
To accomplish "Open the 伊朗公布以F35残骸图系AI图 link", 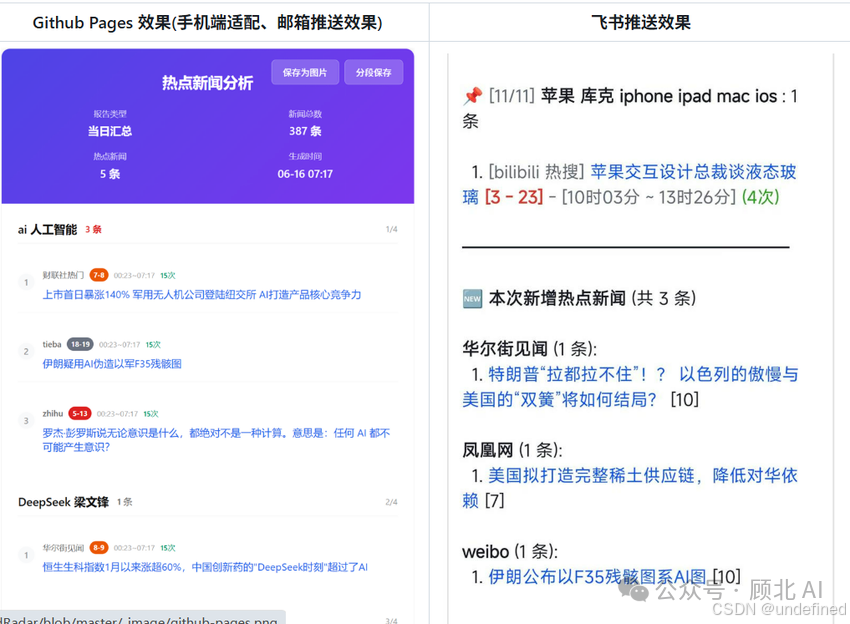I will pyautogui.click(x=597, y=577).
